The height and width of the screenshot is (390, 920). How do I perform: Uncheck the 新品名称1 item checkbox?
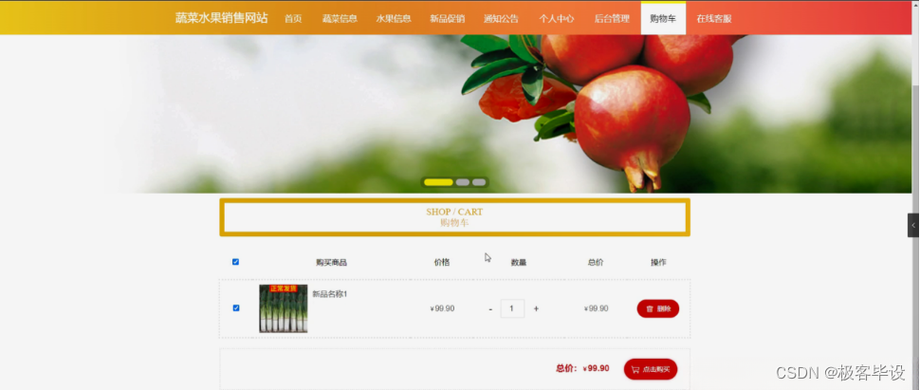(x=236, y=308)
